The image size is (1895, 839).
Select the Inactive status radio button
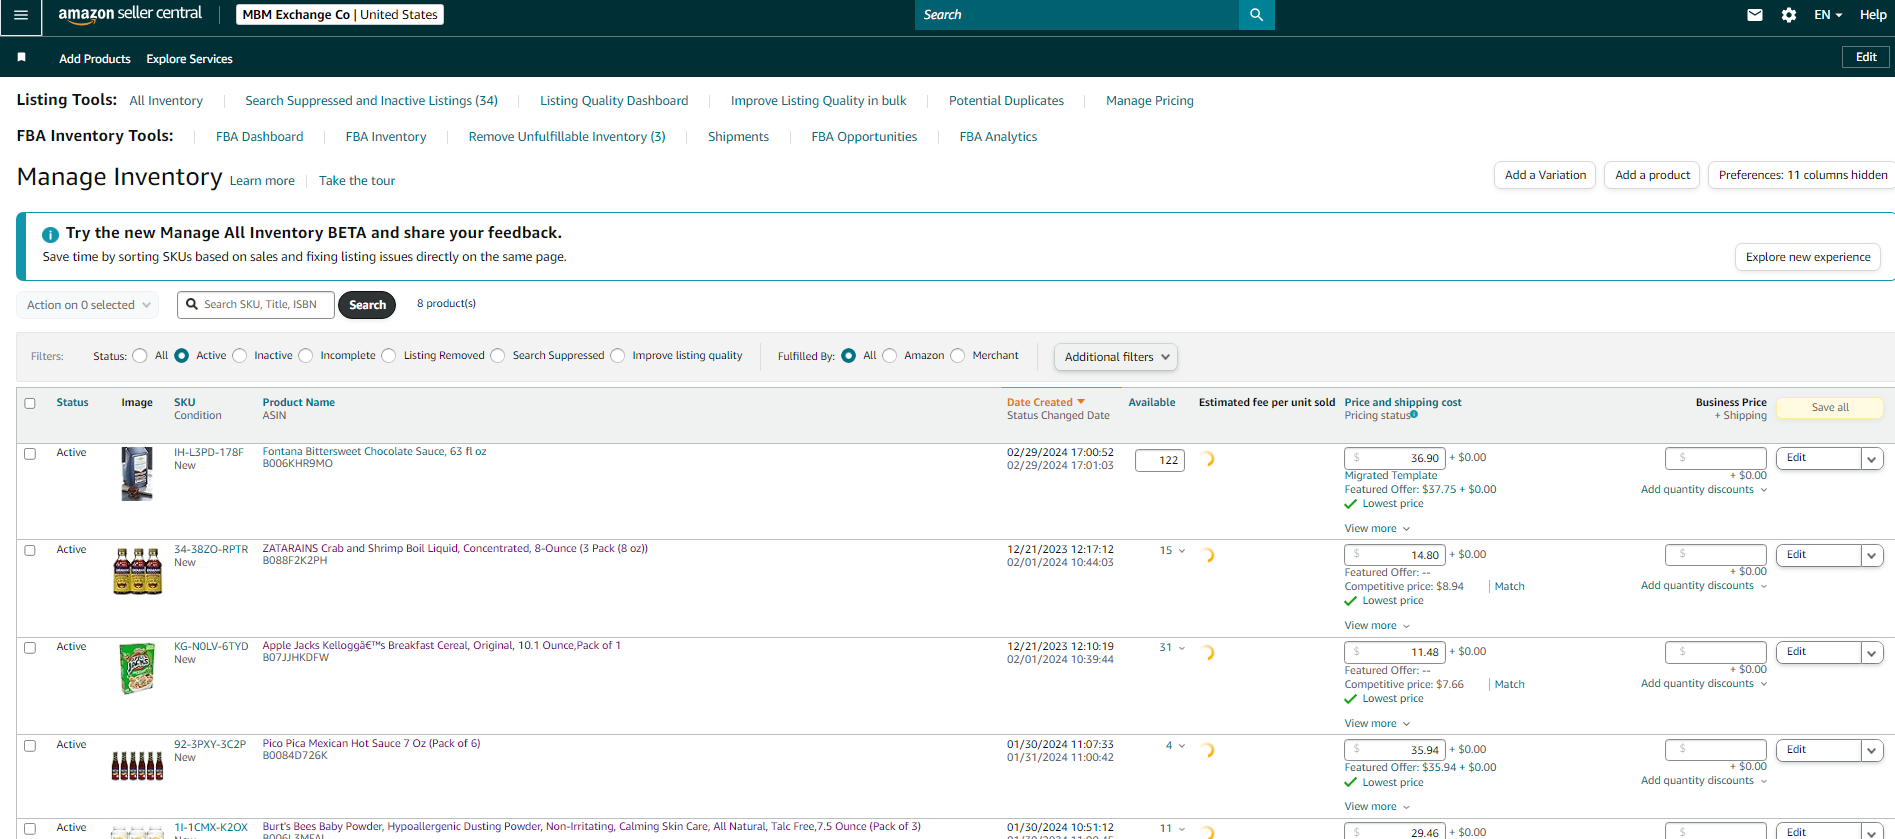point(240,356)
